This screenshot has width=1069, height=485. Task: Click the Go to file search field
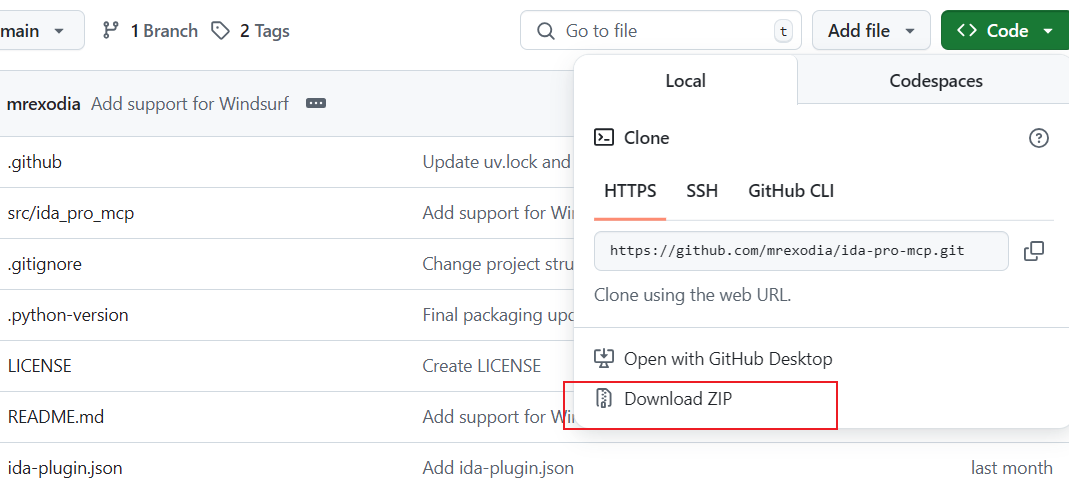pos(660,31)
